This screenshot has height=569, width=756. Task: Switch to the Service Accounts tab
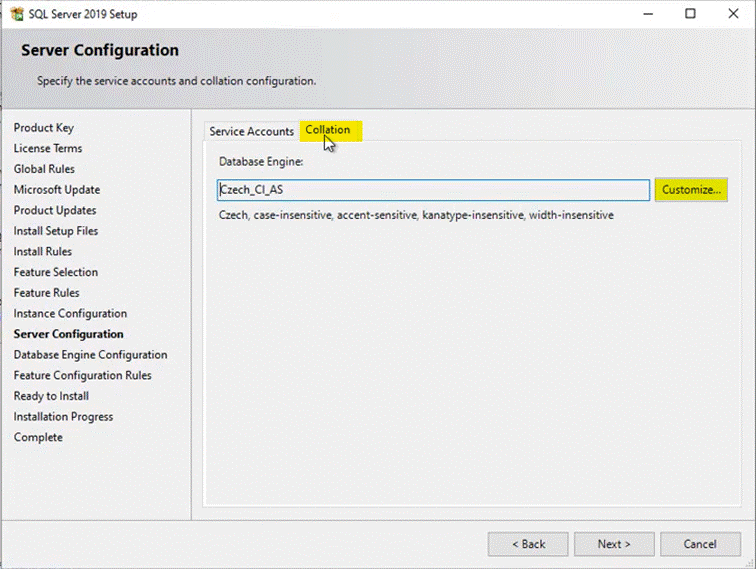click(x=251, y=131)
